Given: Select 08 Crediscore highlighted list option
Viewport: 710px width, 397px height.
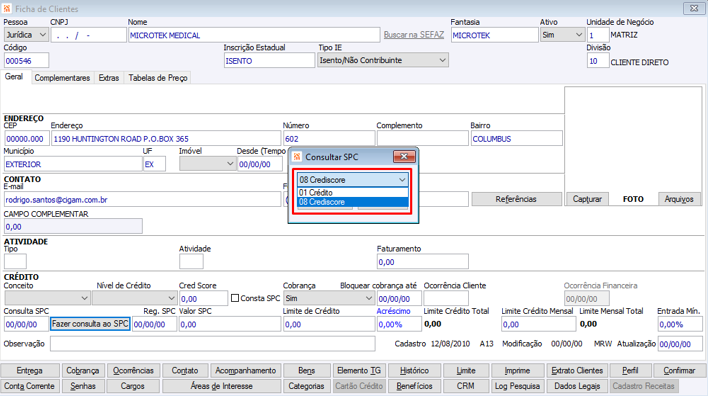Looking at the screenshot, I should click(x=353, y=202).
